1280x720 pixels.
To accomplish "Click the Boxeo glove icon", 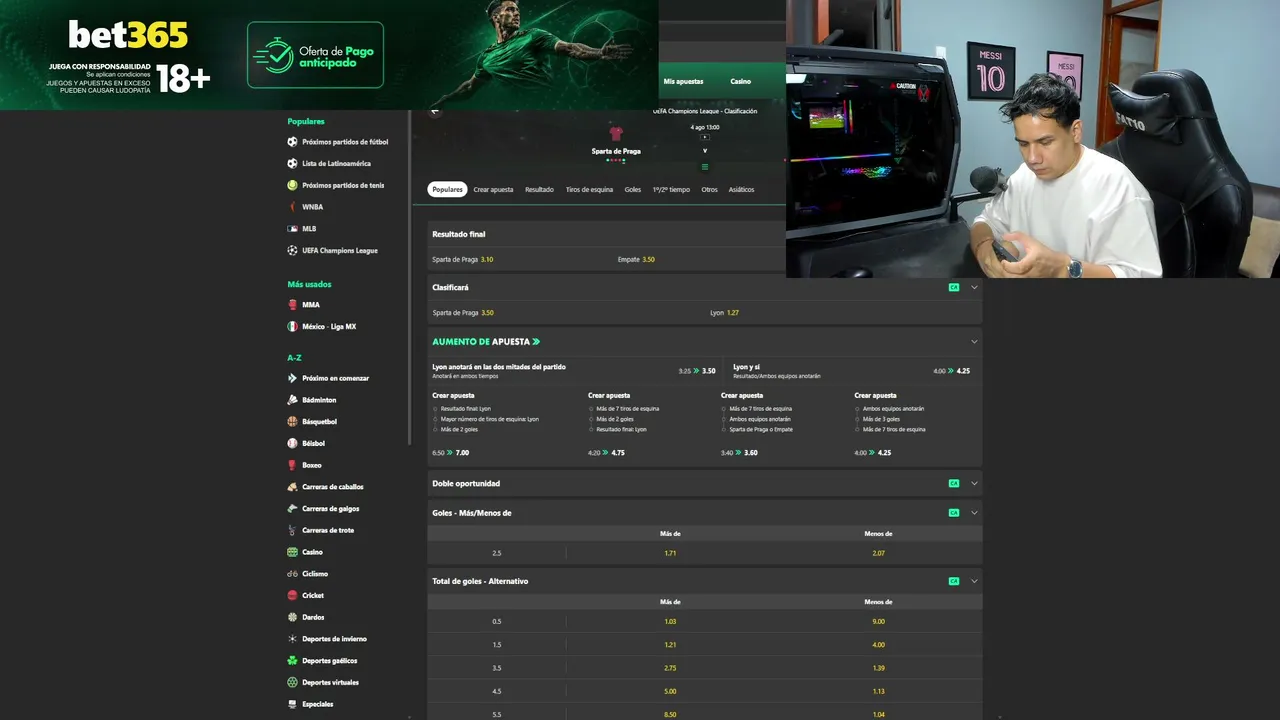I will [292, 465].
